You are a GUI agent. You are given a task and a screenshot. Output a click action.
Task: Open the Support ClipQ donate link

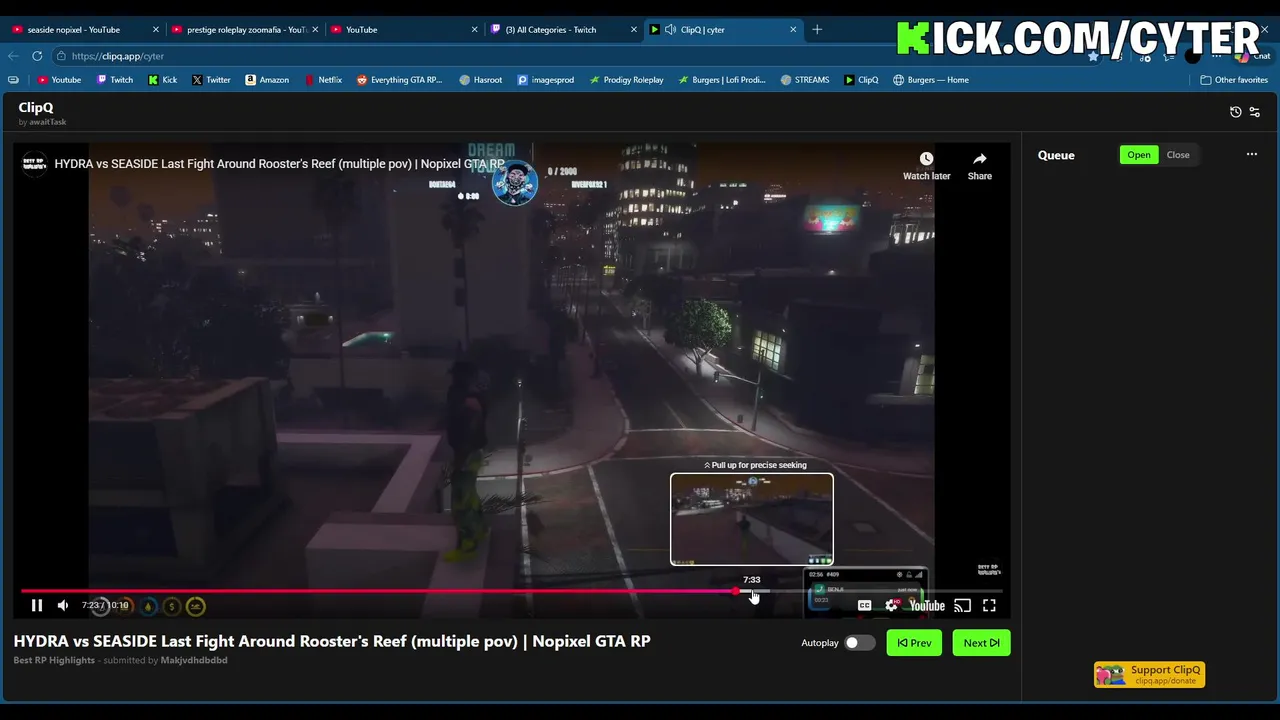click(x=1149, y=675)
